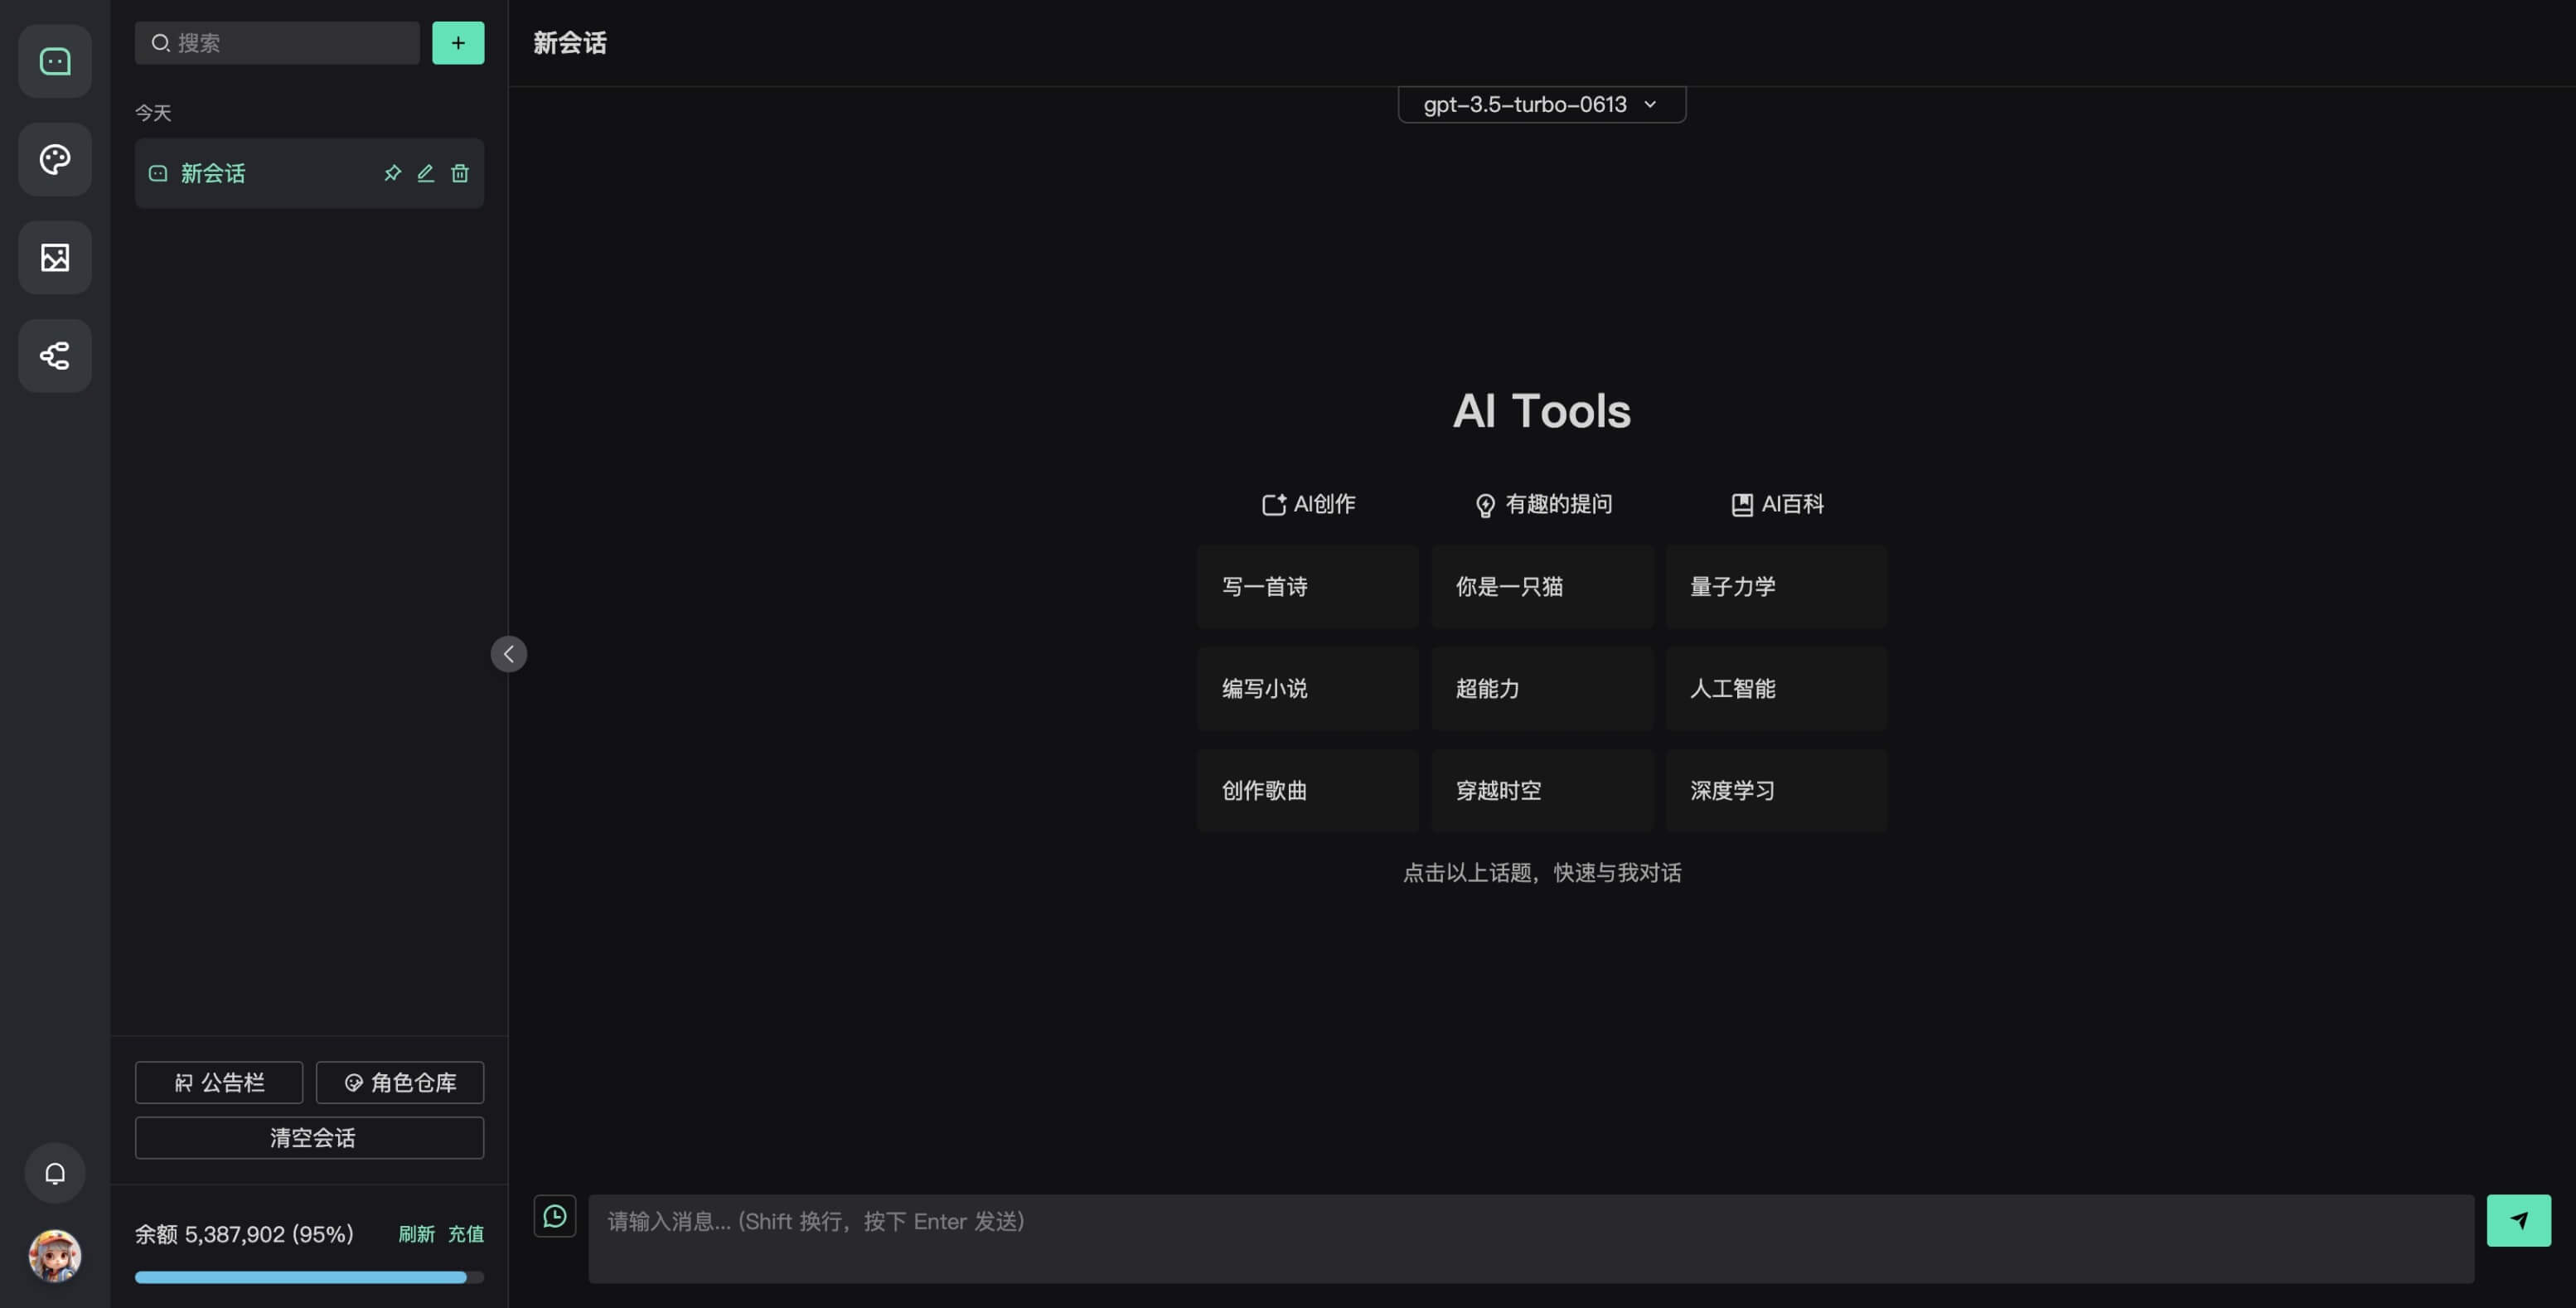Open the palette icon in the left sidebar
This screenshot has height=1308, width=2576.
pyautogui.click(x=55, y=159)
